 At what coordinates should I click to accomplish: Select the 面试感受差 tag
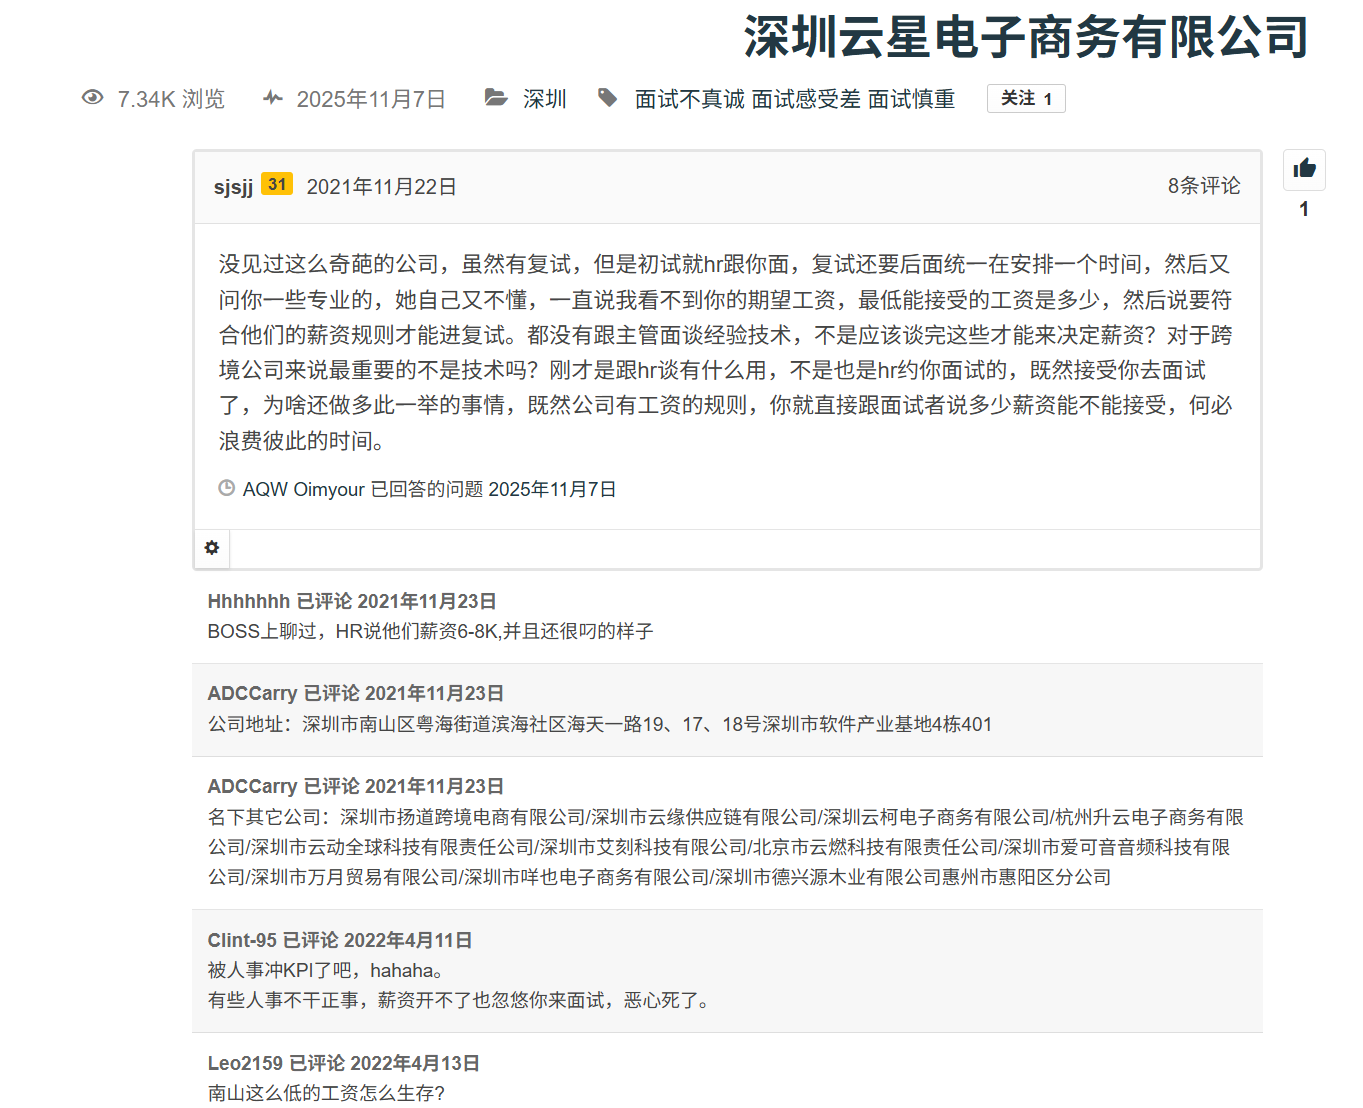tap(805, 99)
